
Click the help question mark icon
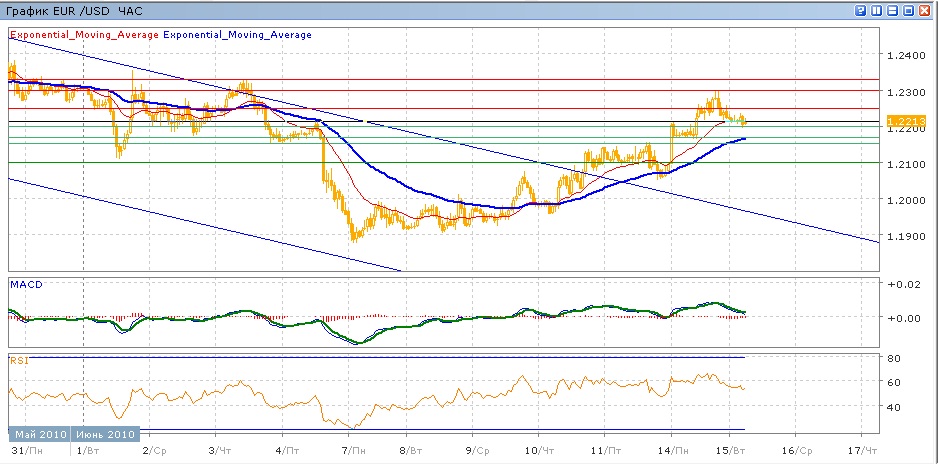pos(861,10)
